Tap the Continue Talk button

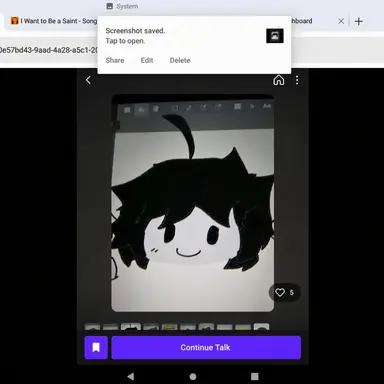point(206,347)
